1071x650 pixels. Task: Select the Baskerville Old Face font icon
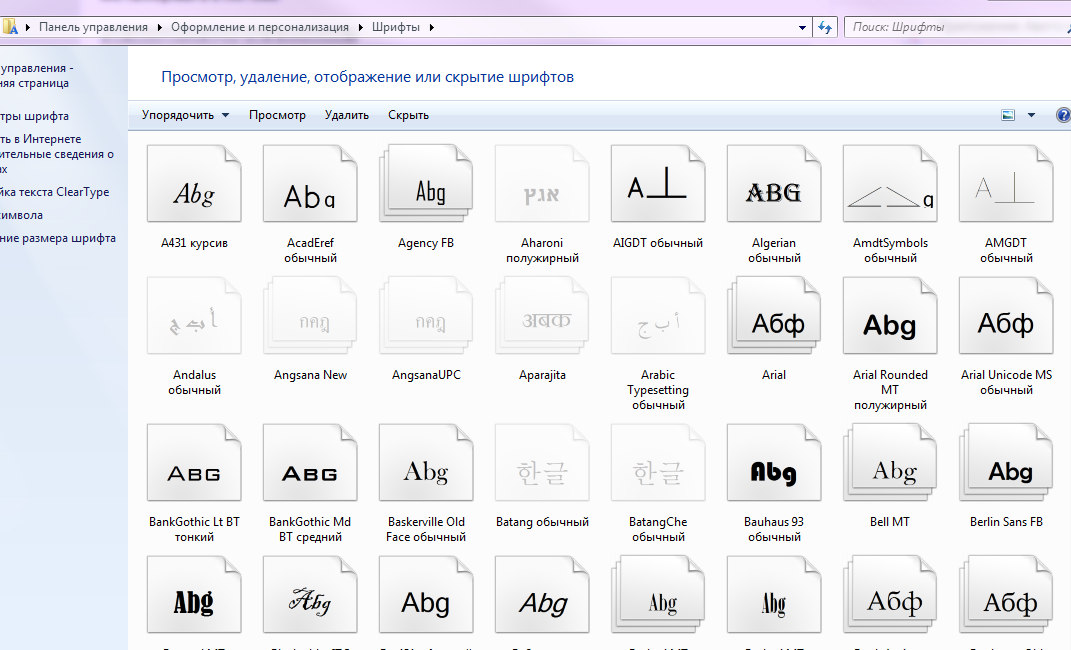(x=426, y=465)
